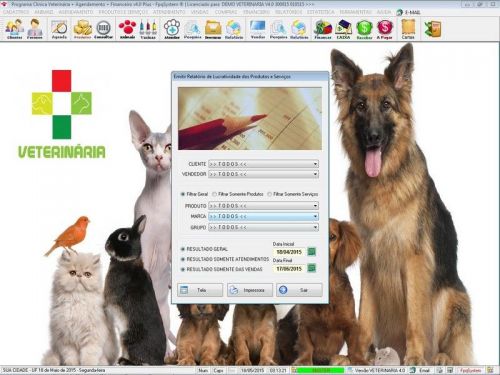
Task: Expand the VENDEDOR dropdown
Action: pyautogui.click(x=315, y=174)
